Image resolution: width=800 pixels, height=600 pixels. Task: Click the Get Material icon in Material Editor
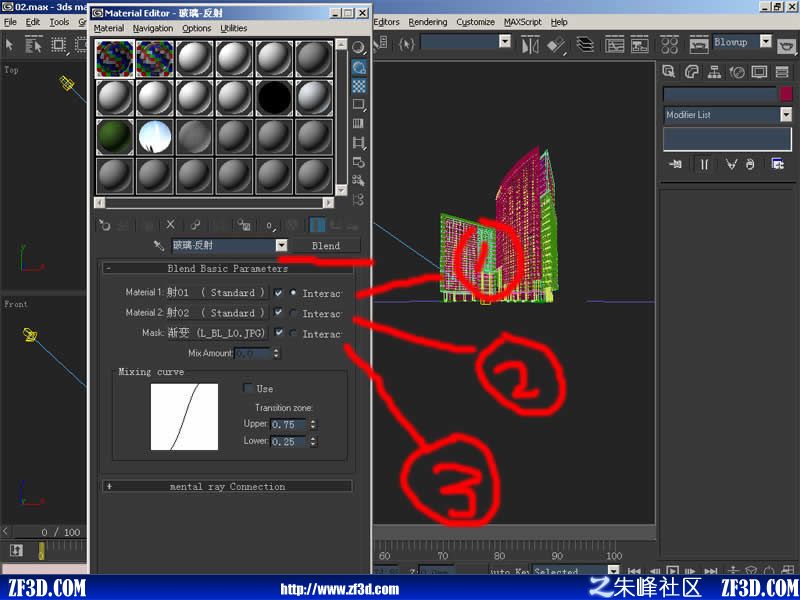click(105, 225)
